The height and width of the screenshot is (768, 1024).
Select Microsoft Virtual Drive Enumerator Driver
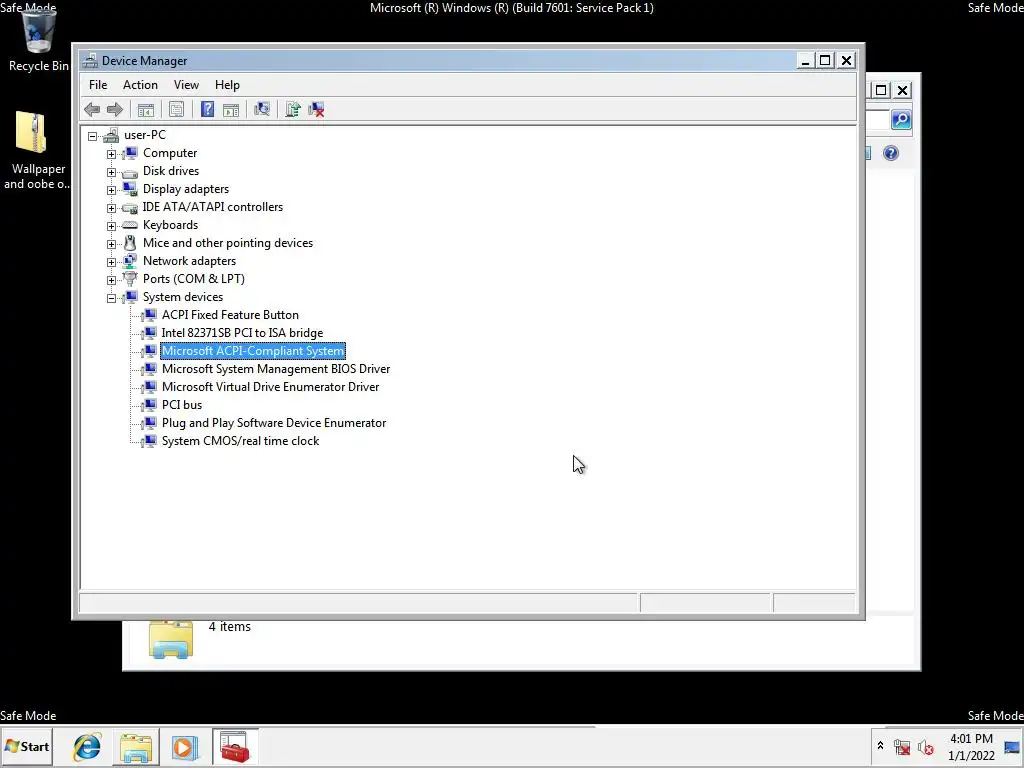(270, 387)
